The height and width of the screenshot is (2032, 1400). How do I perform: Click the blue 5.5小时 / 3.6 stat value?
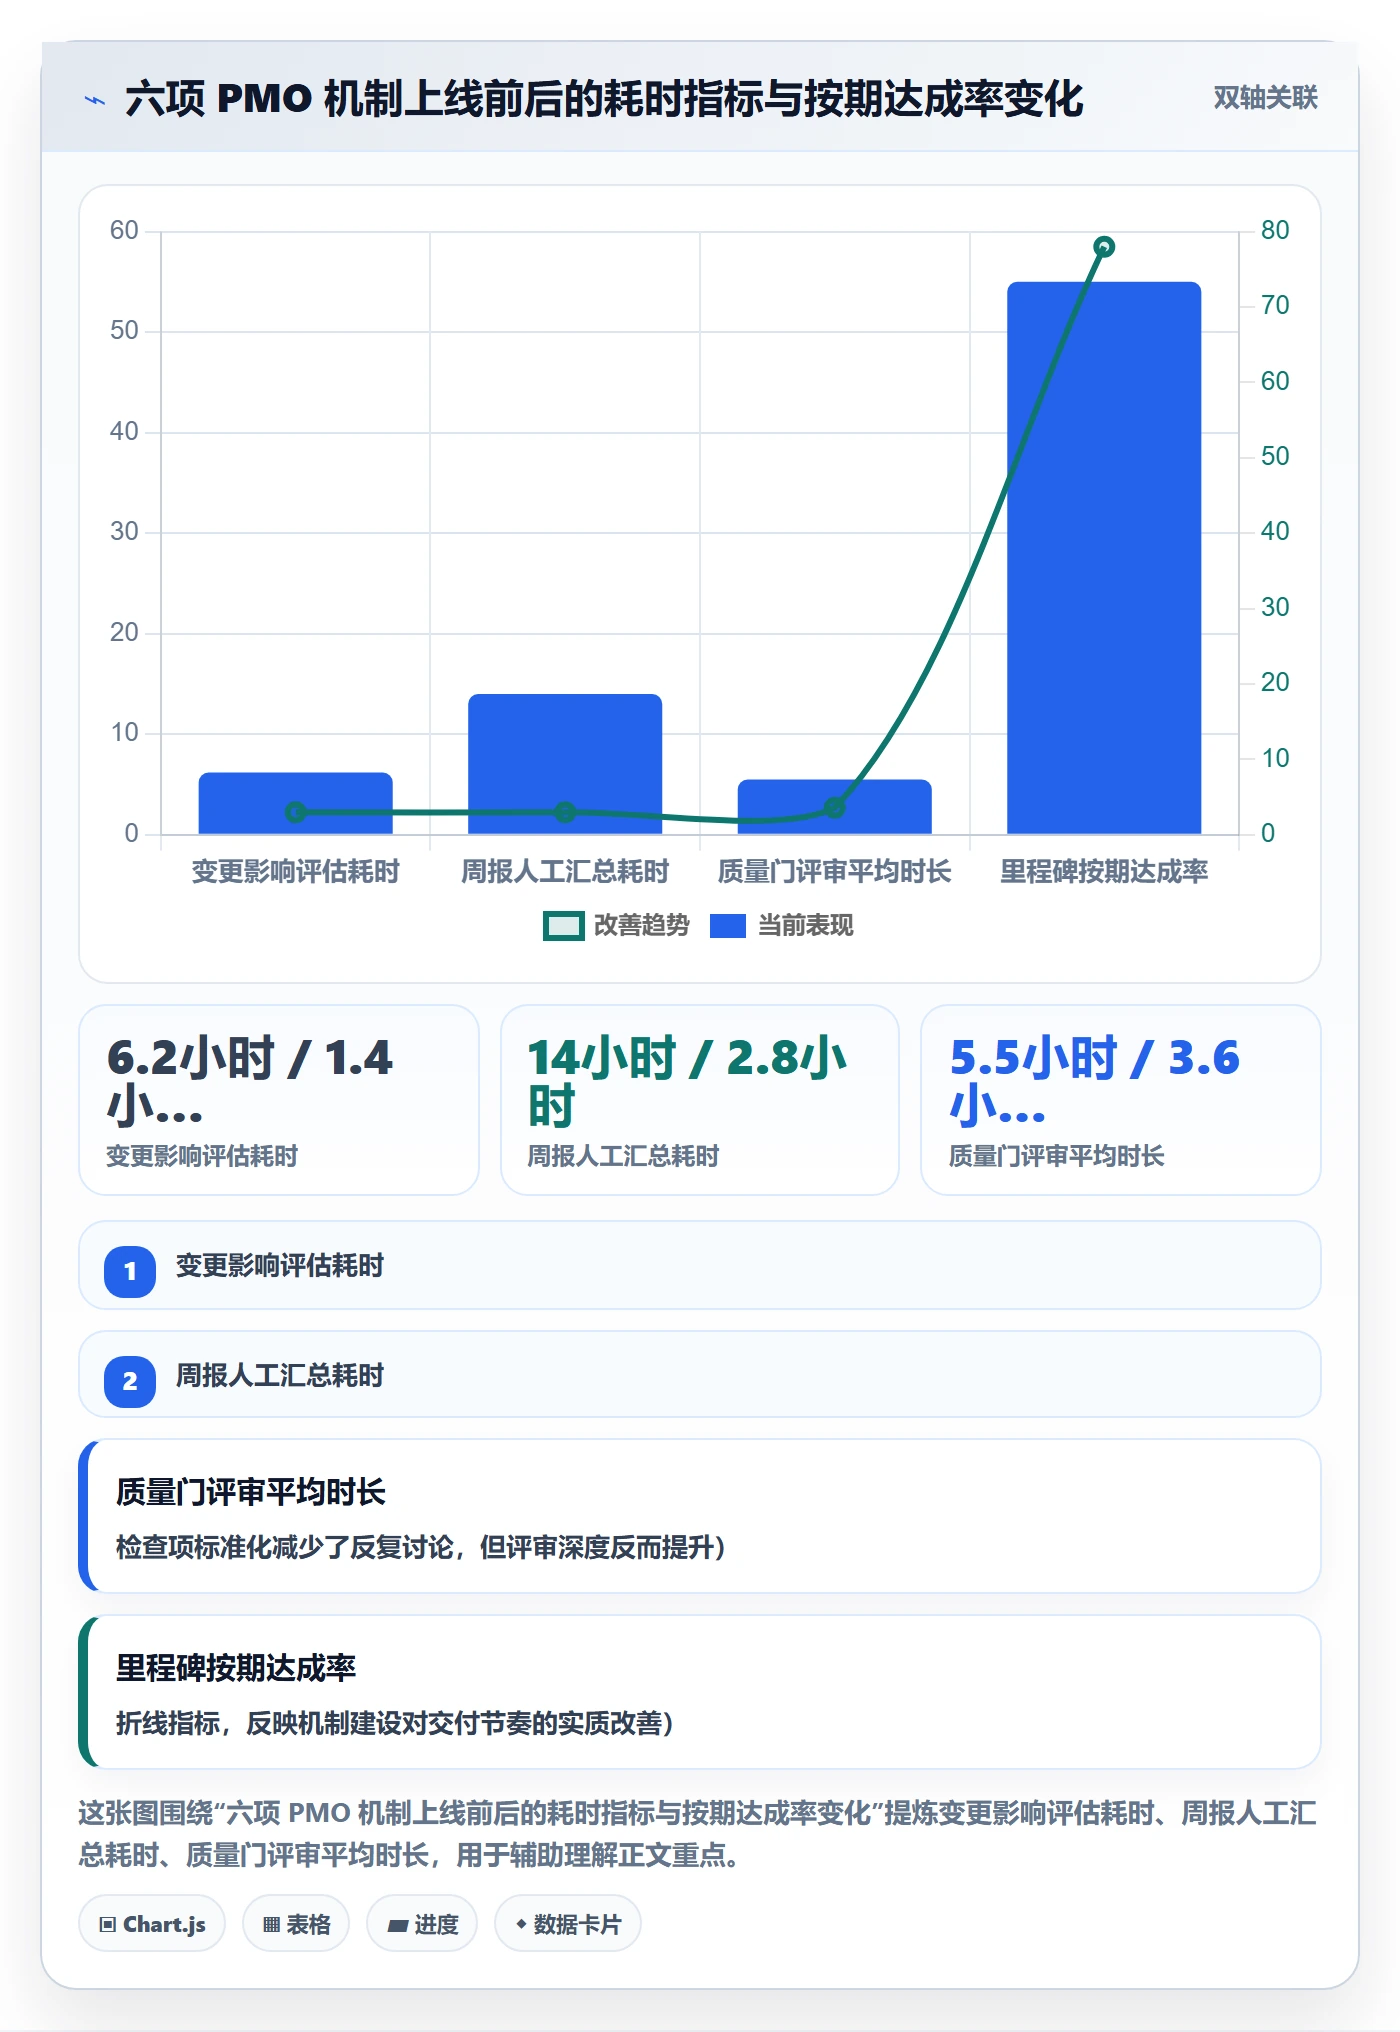1095,1081
